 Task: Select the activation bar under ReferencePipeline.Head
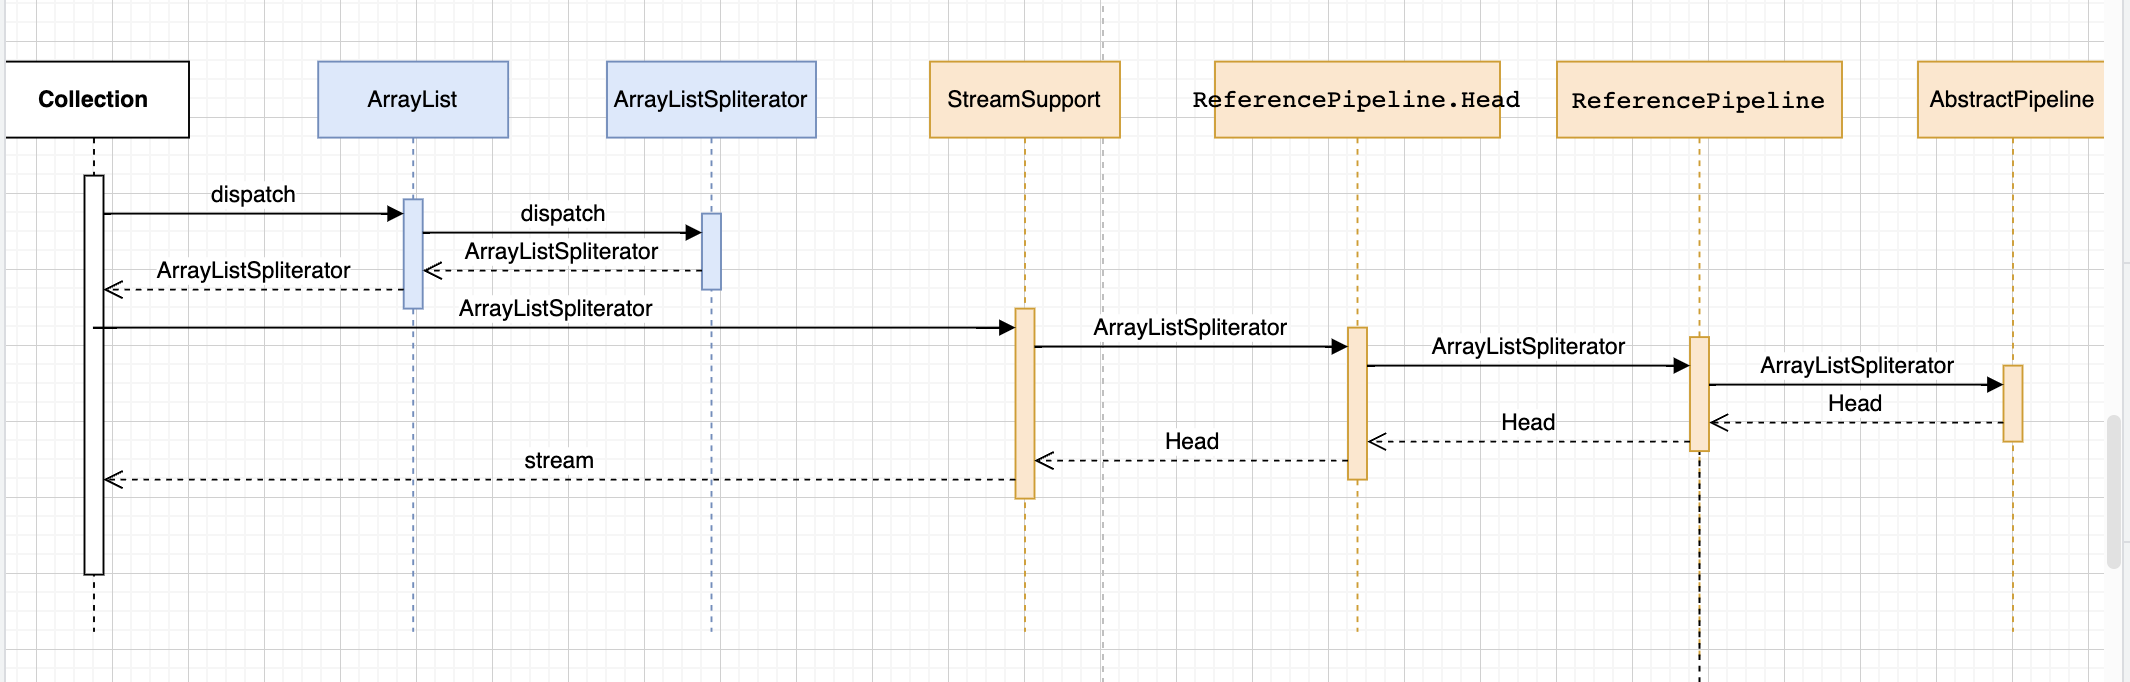1357,403
